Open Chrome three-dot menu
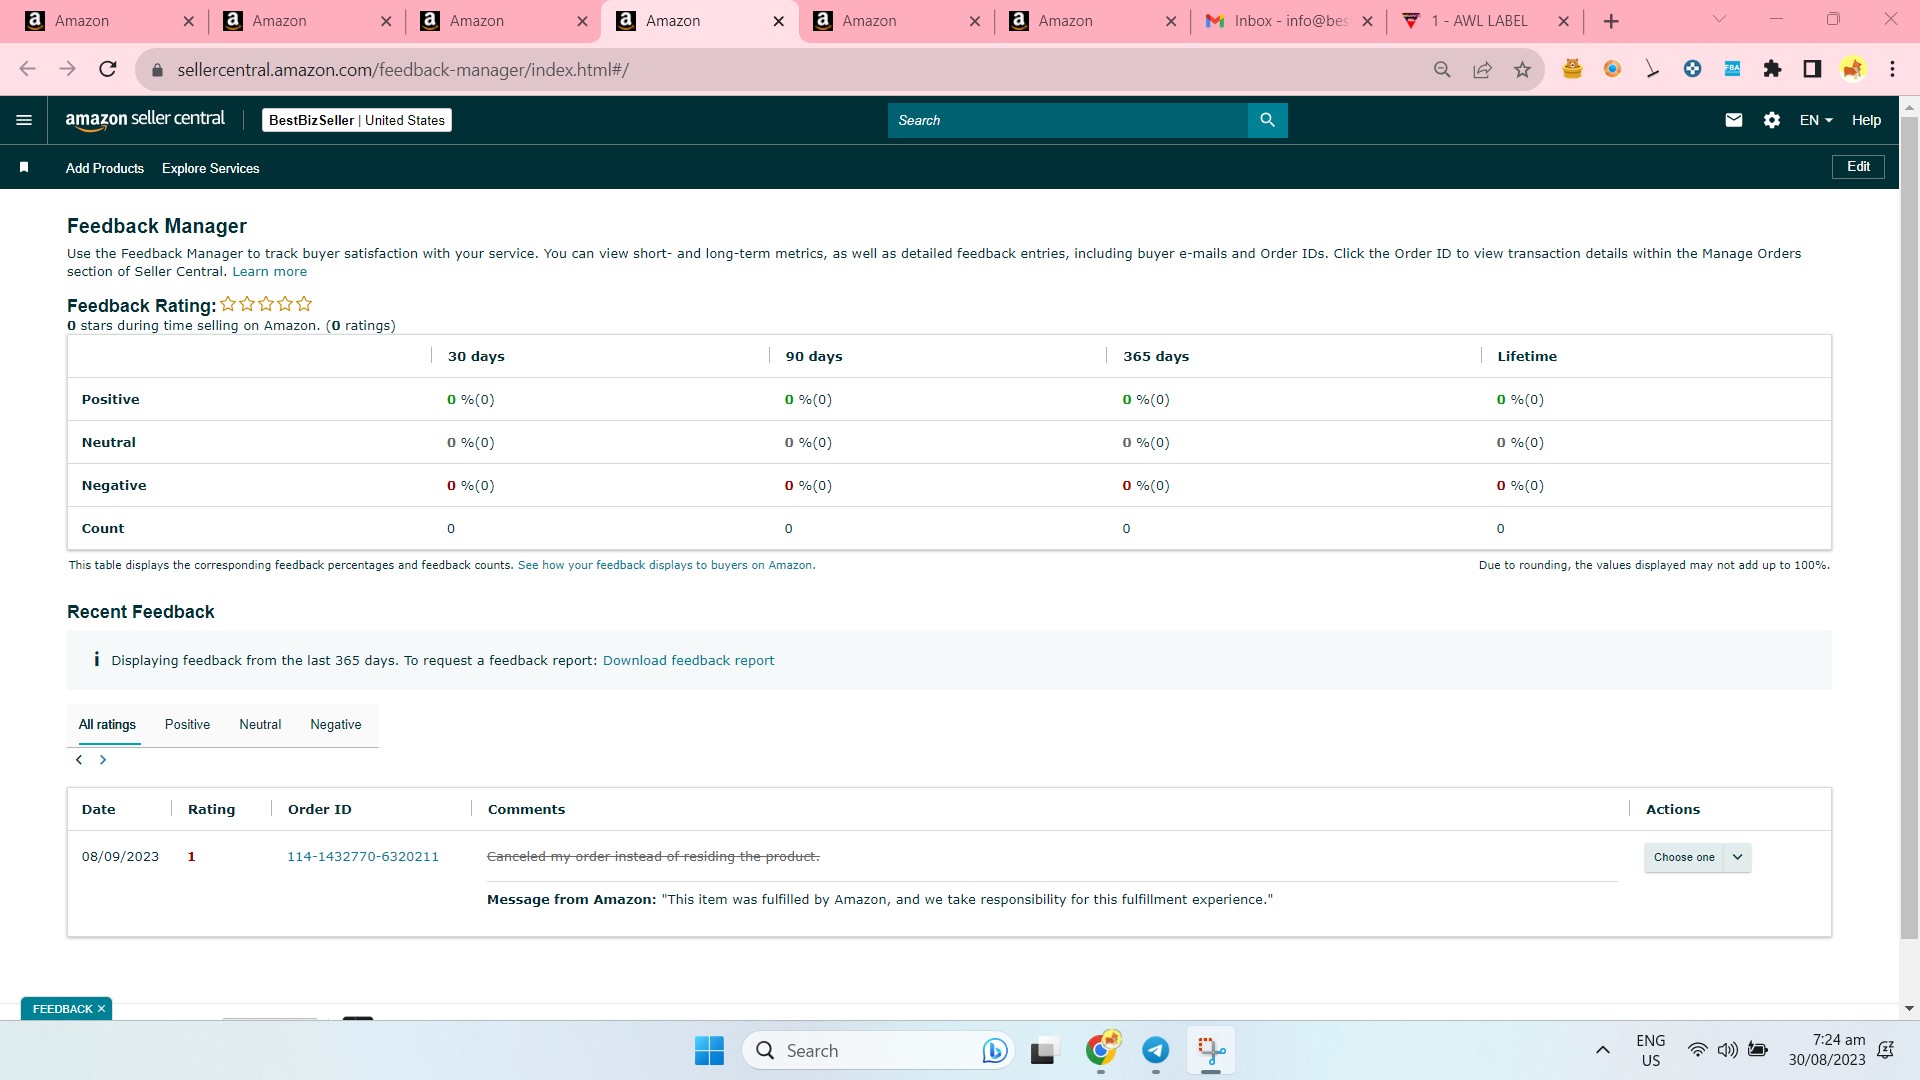Screen dimensions: 1920x1080 coord(1892,69)
